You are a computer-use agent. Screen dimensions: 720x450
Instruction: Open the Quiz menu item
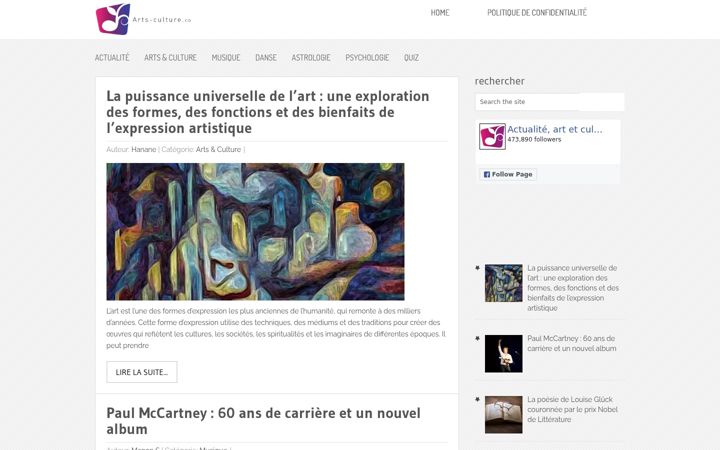tap(411, 57)
